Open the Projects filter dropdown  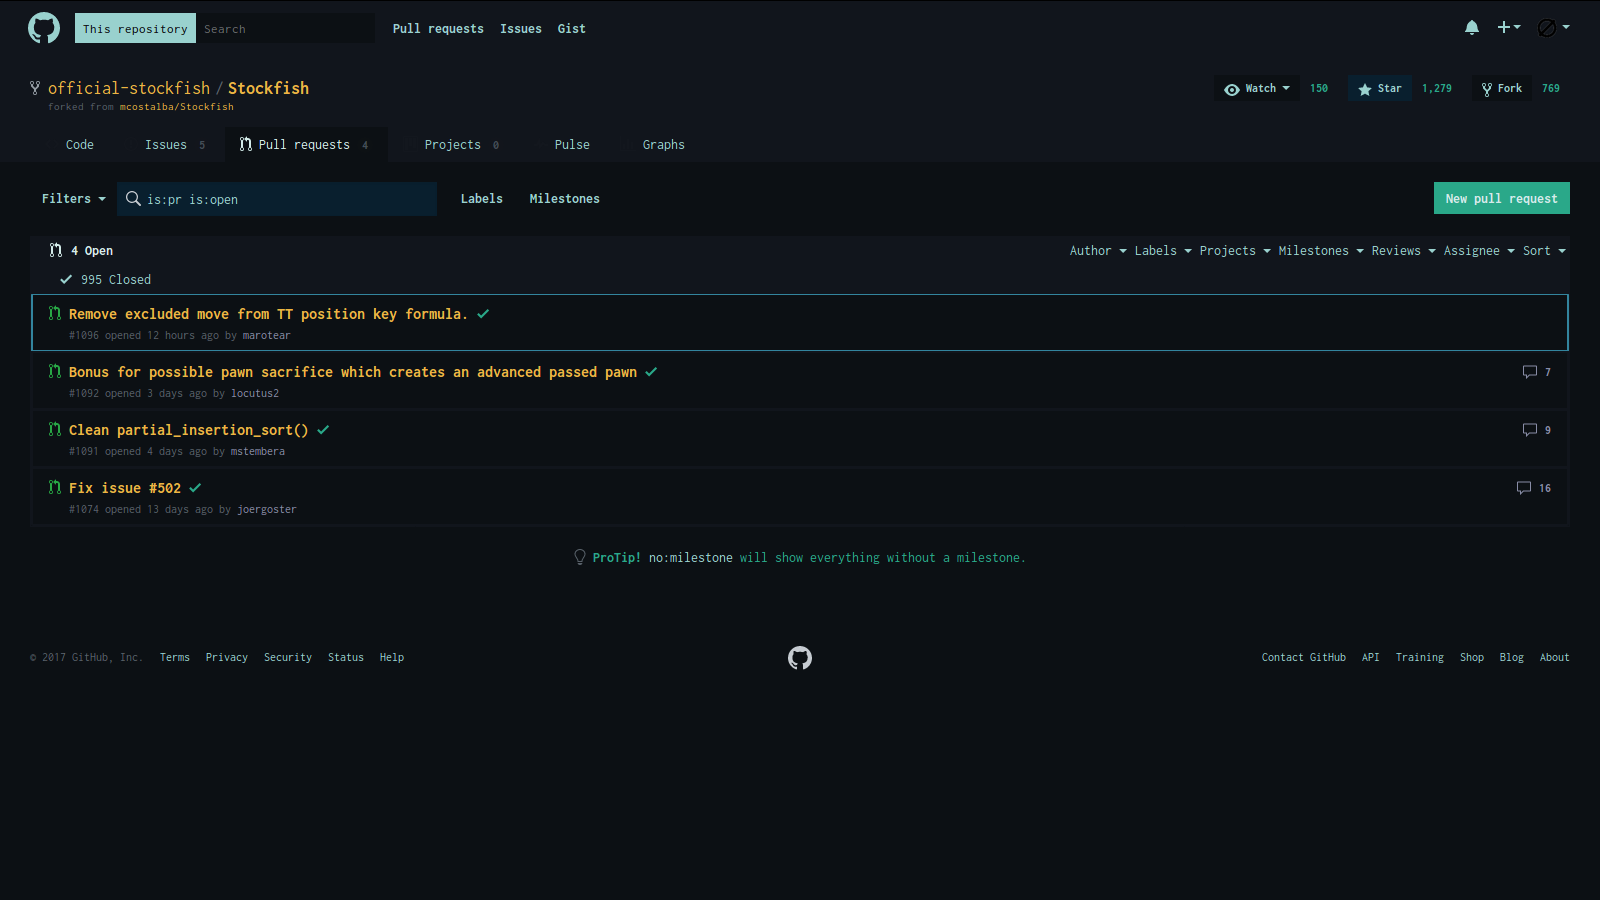1235,251
